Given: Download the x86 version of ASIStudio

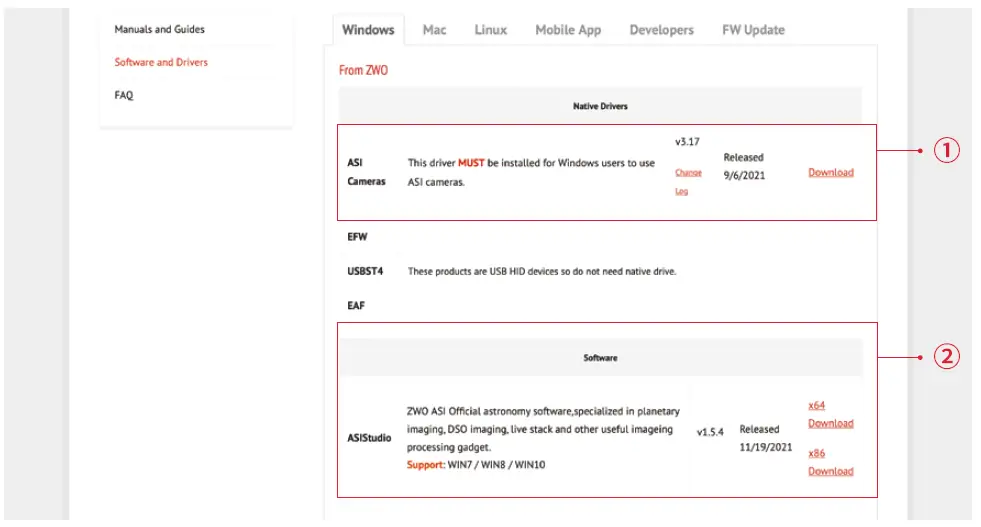Looking at the screenshot, I should 830,462.
